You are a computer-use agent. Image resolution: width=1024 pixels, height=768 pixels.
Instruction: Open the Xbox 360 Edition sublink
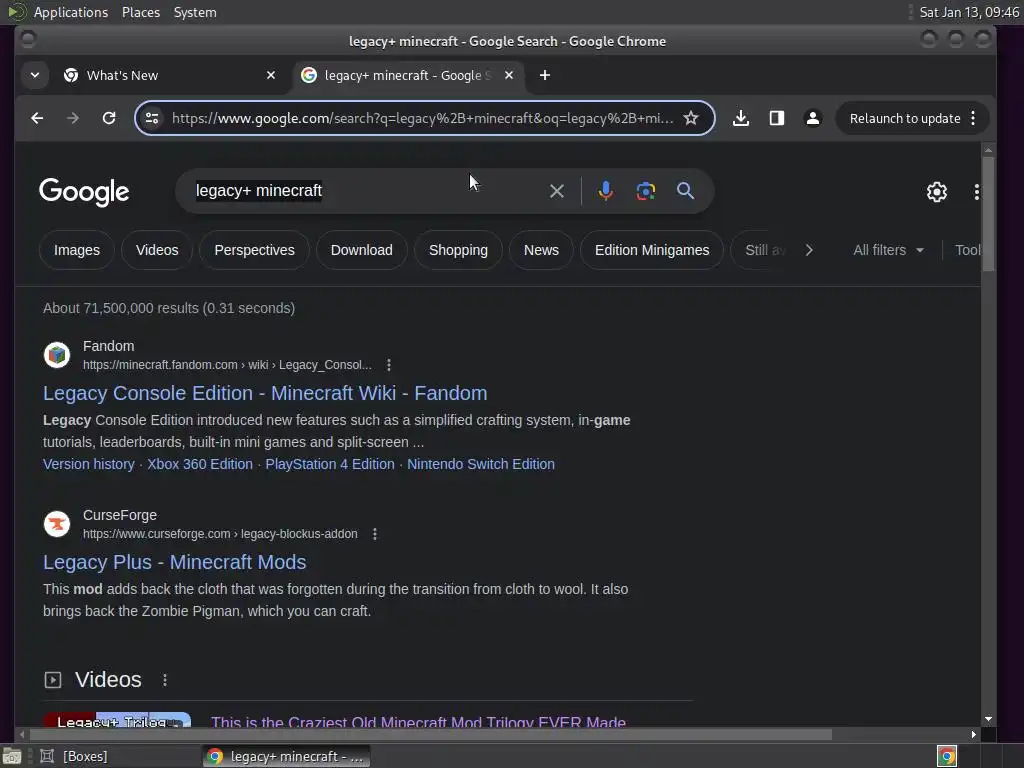pyautogui.click(x=200, y=464)
